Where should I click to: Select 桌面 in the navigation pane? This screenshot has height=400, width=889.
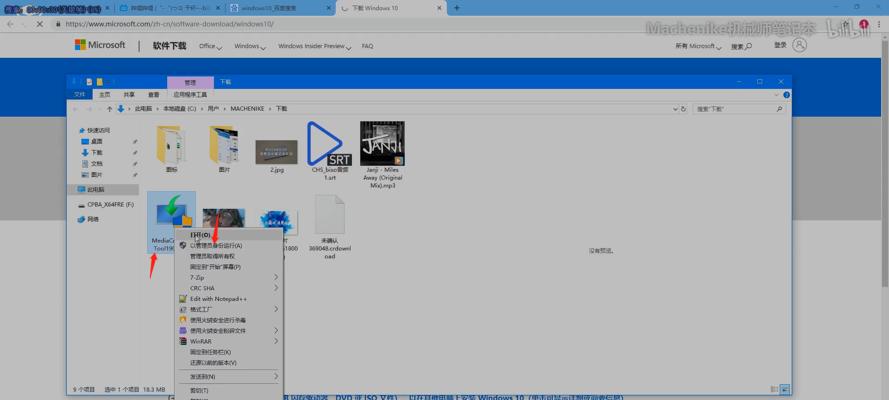(x=96, y=142)
